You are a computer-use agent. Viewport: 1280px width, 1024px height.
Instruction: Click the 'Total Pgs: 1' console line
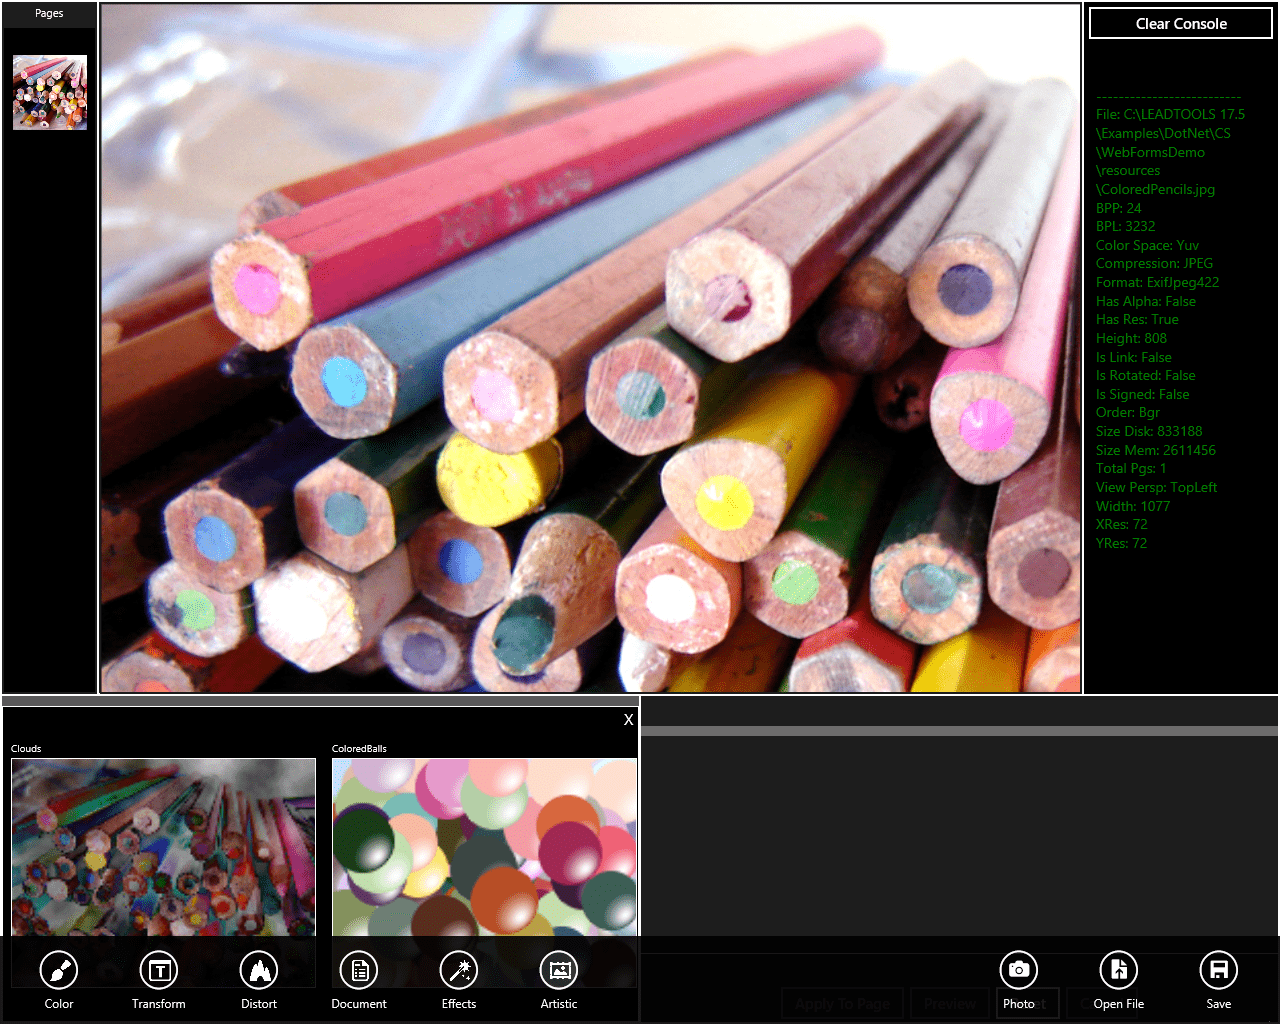click(1131, 468)
